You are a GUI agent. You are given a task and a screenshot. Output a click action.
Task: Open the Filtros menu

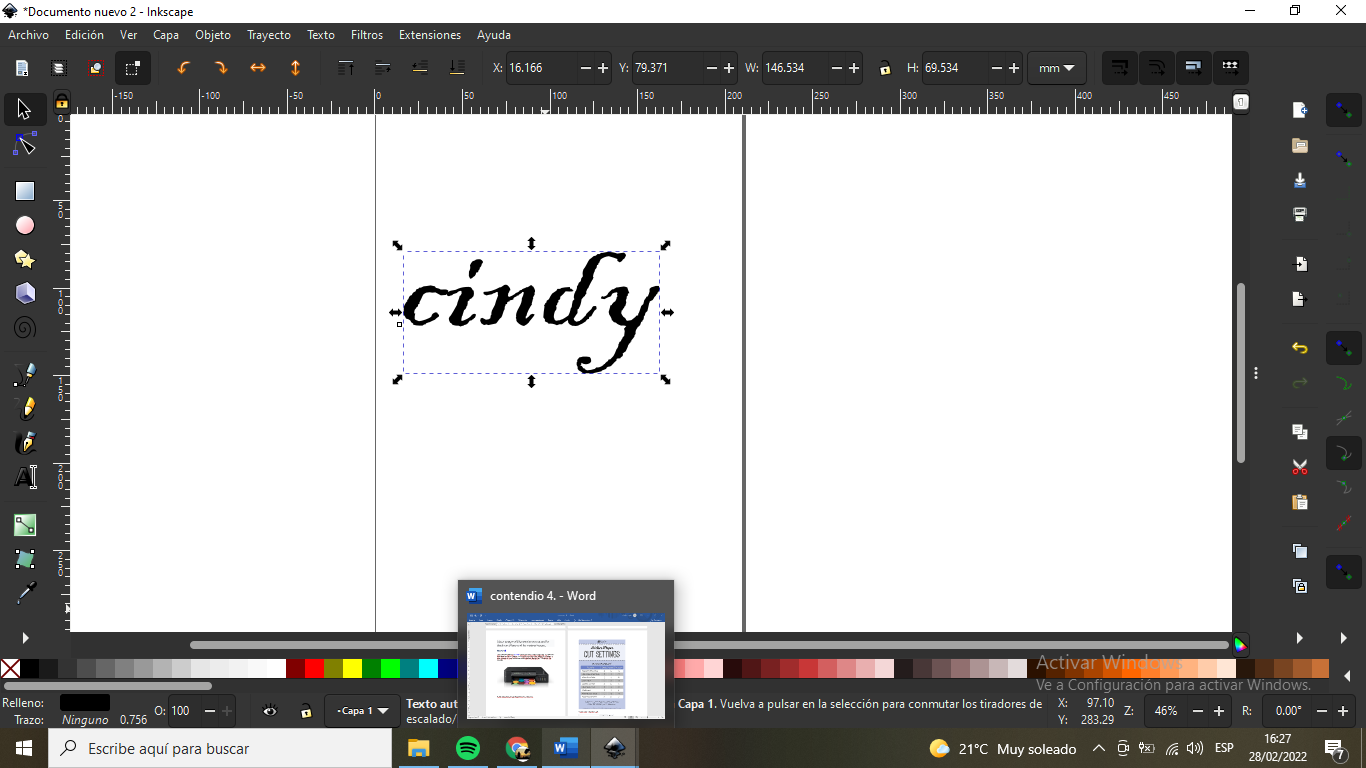click(x=367, y=35)
